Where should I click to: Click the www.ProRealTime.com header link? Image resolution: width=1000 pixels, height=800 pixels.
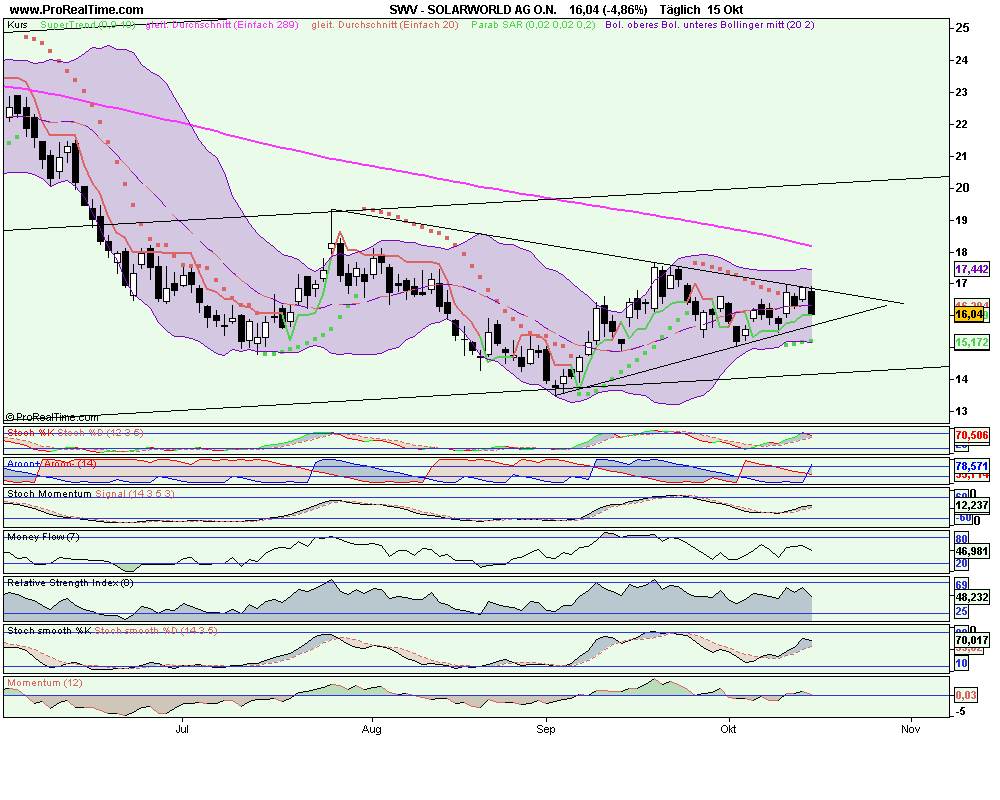click(77, 10)
